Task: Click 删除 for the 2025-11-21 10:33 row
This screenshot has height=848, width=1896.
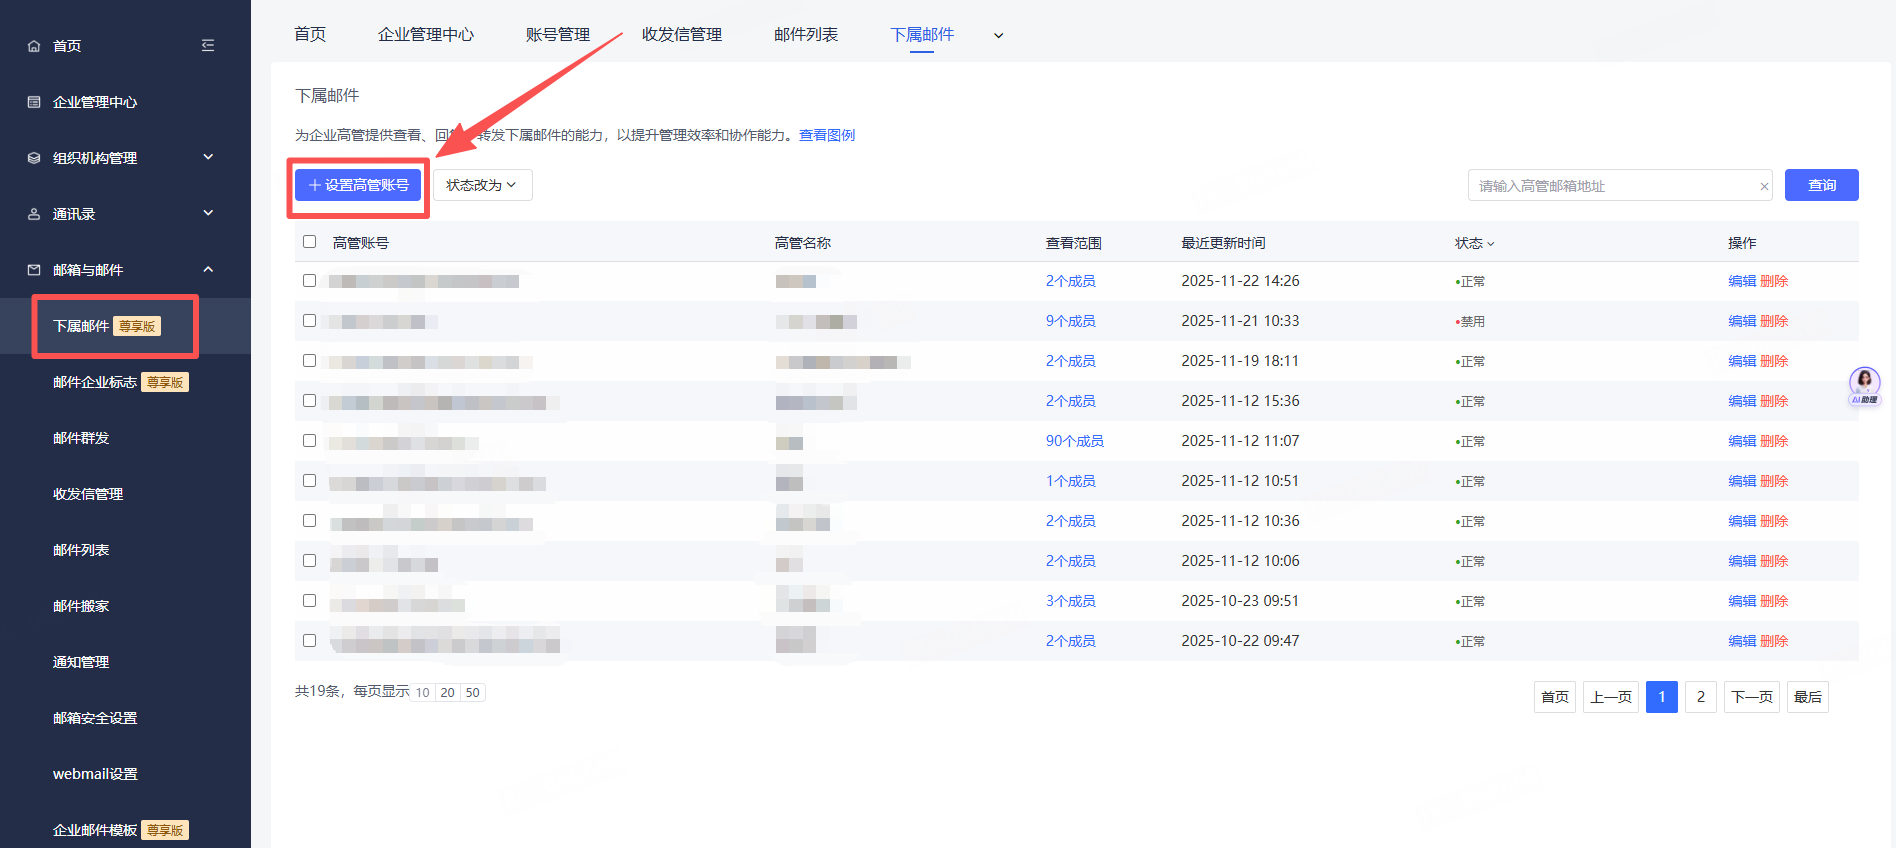Action: 1774,321
